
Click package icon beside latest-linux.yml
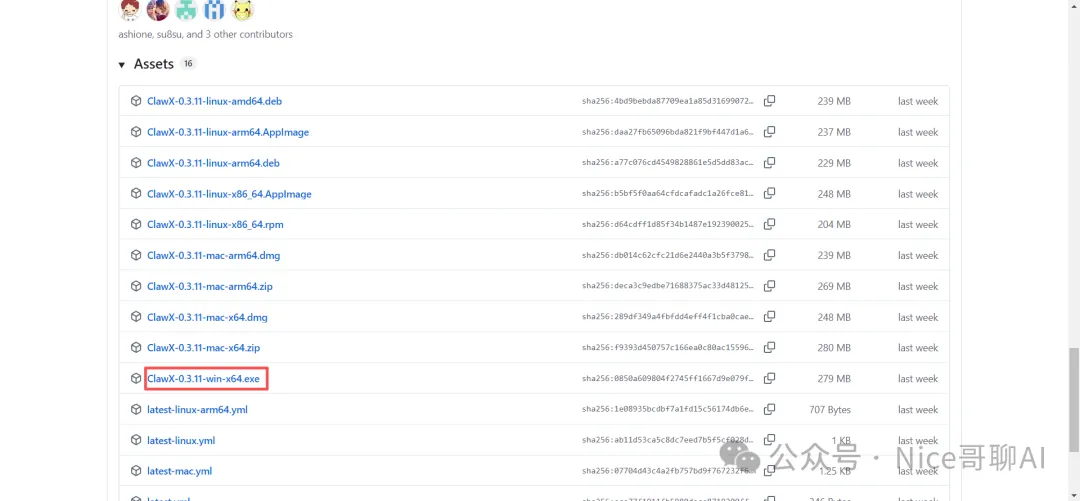(x=136, y=440)
